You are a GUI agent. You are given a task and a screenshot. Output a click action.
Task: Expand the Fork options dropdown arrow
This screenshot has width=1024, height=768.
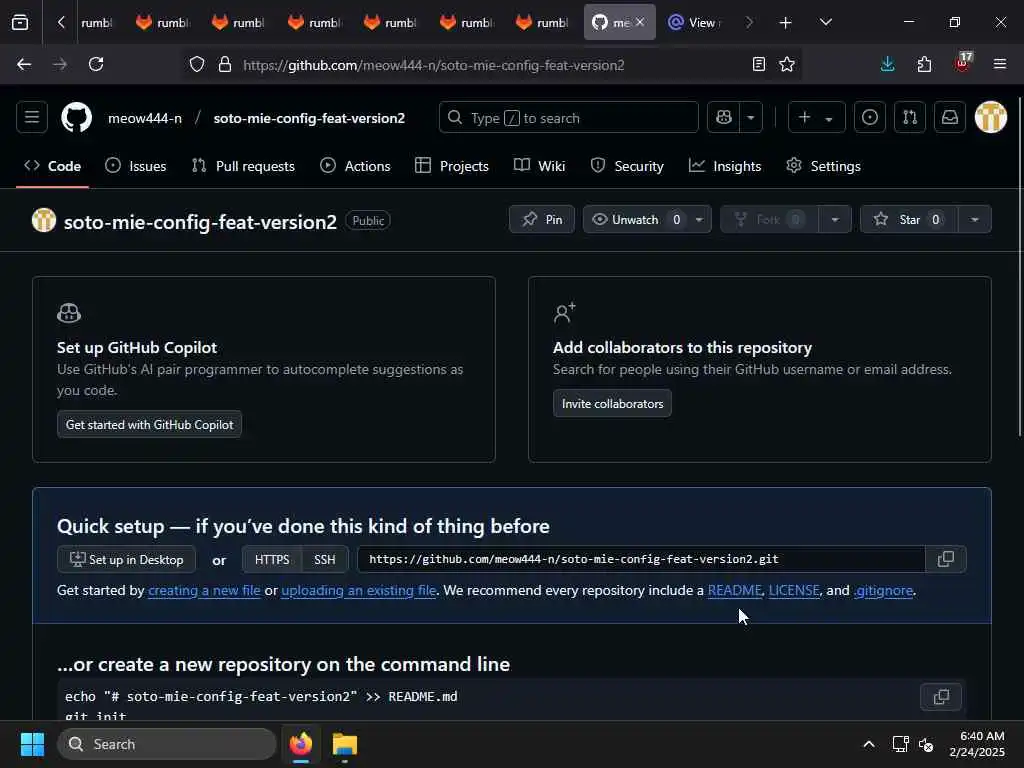[x=835, y=219]
